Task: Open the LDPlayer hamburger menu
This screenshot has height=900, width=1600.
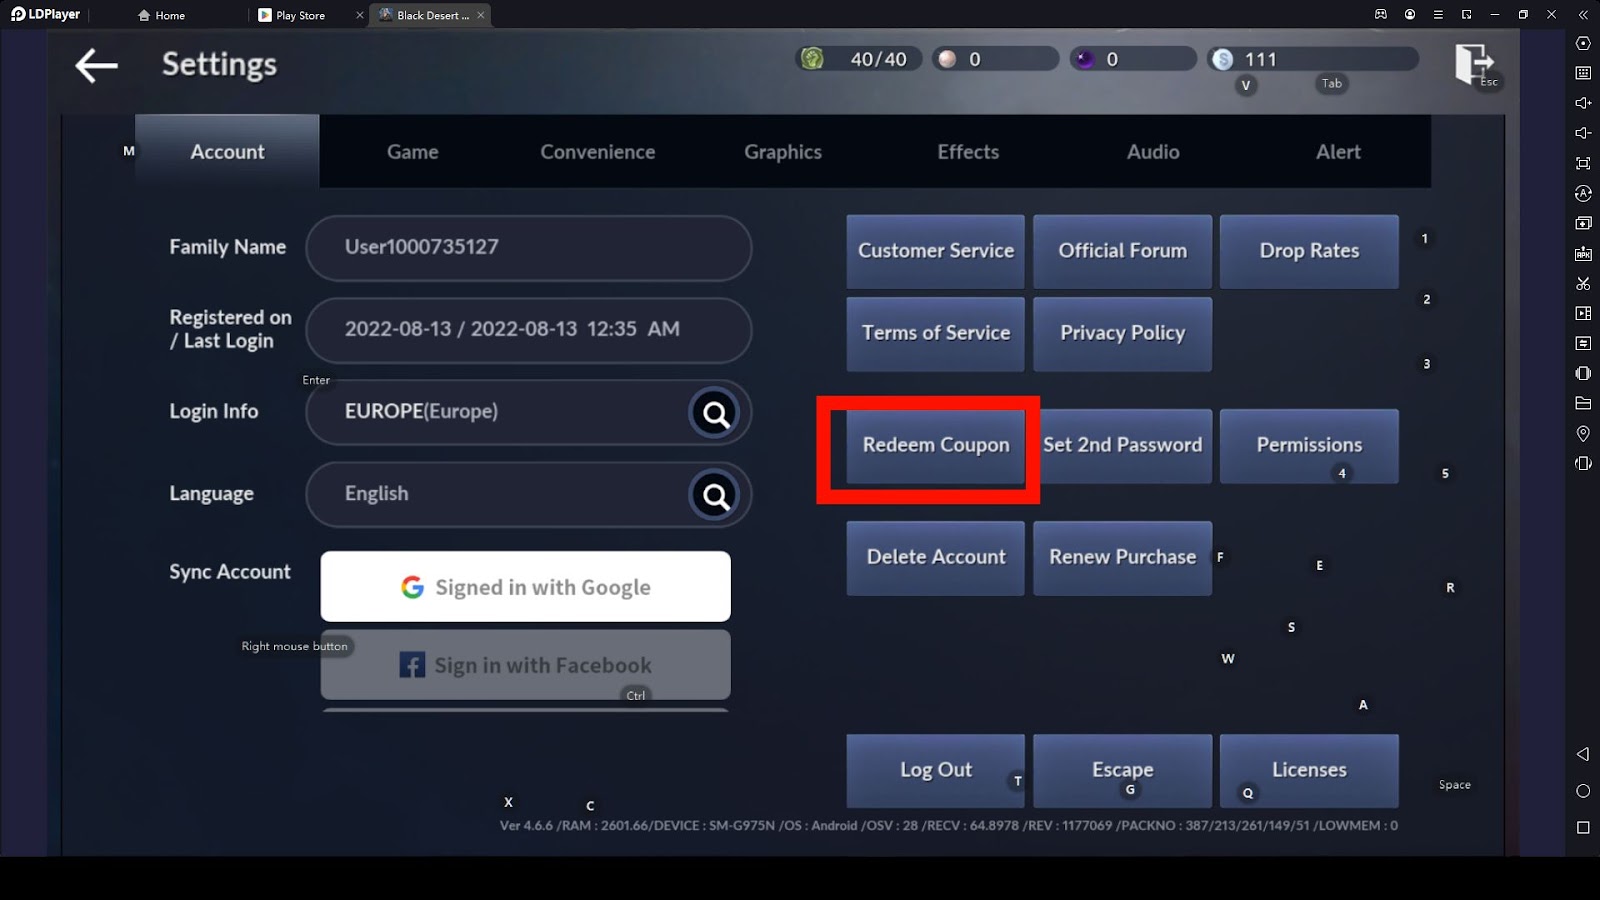Action: (x=1438, y=14)
